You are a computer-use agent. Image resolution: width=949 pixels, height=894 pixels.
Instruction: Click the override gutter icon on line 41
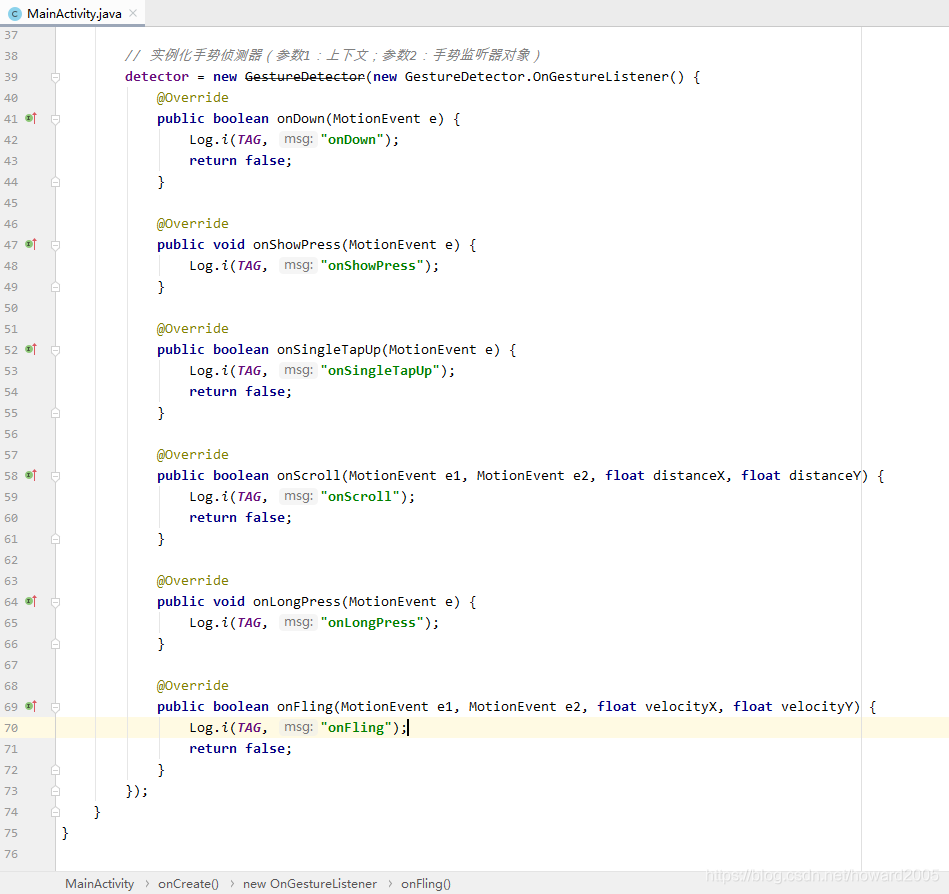pos(31,119)
